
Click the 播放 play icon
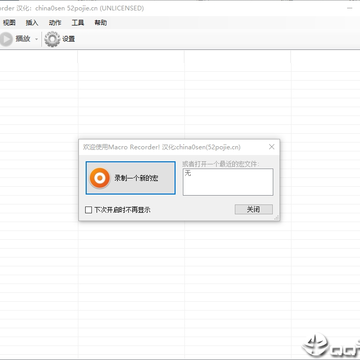click(6, 39)
